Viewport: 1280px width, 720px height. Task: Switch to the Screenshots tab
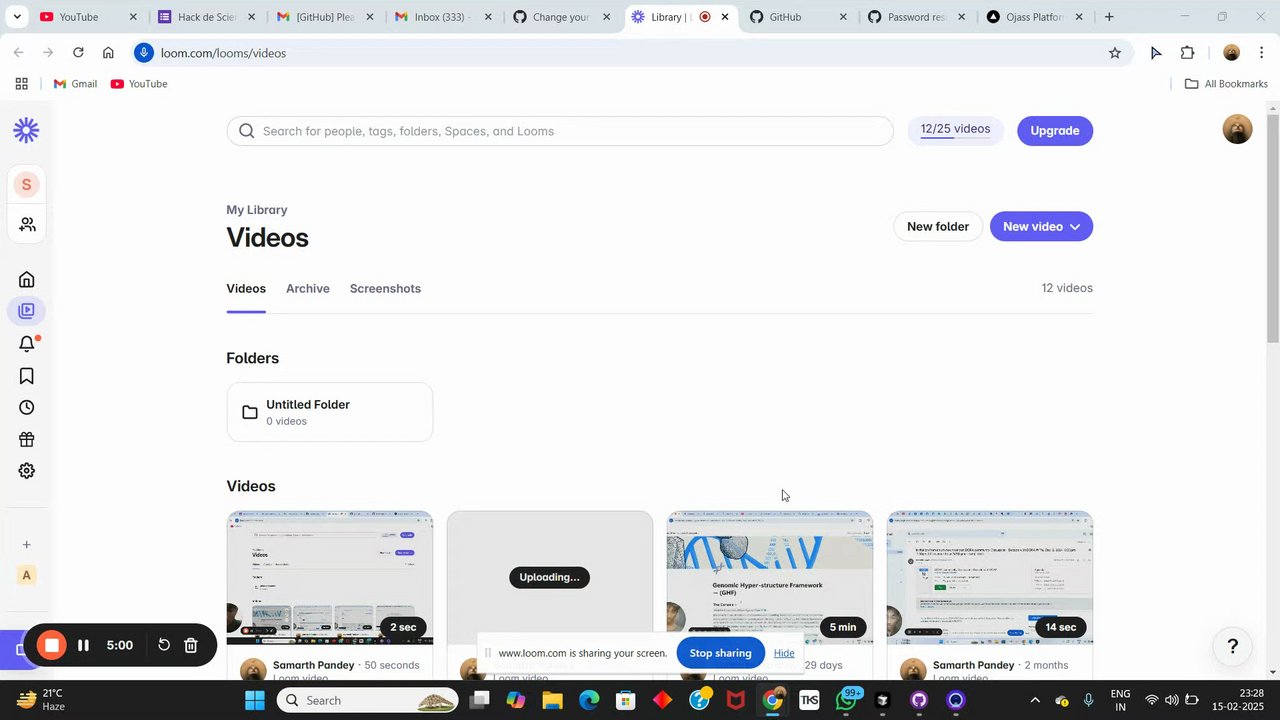click(385, 289)
